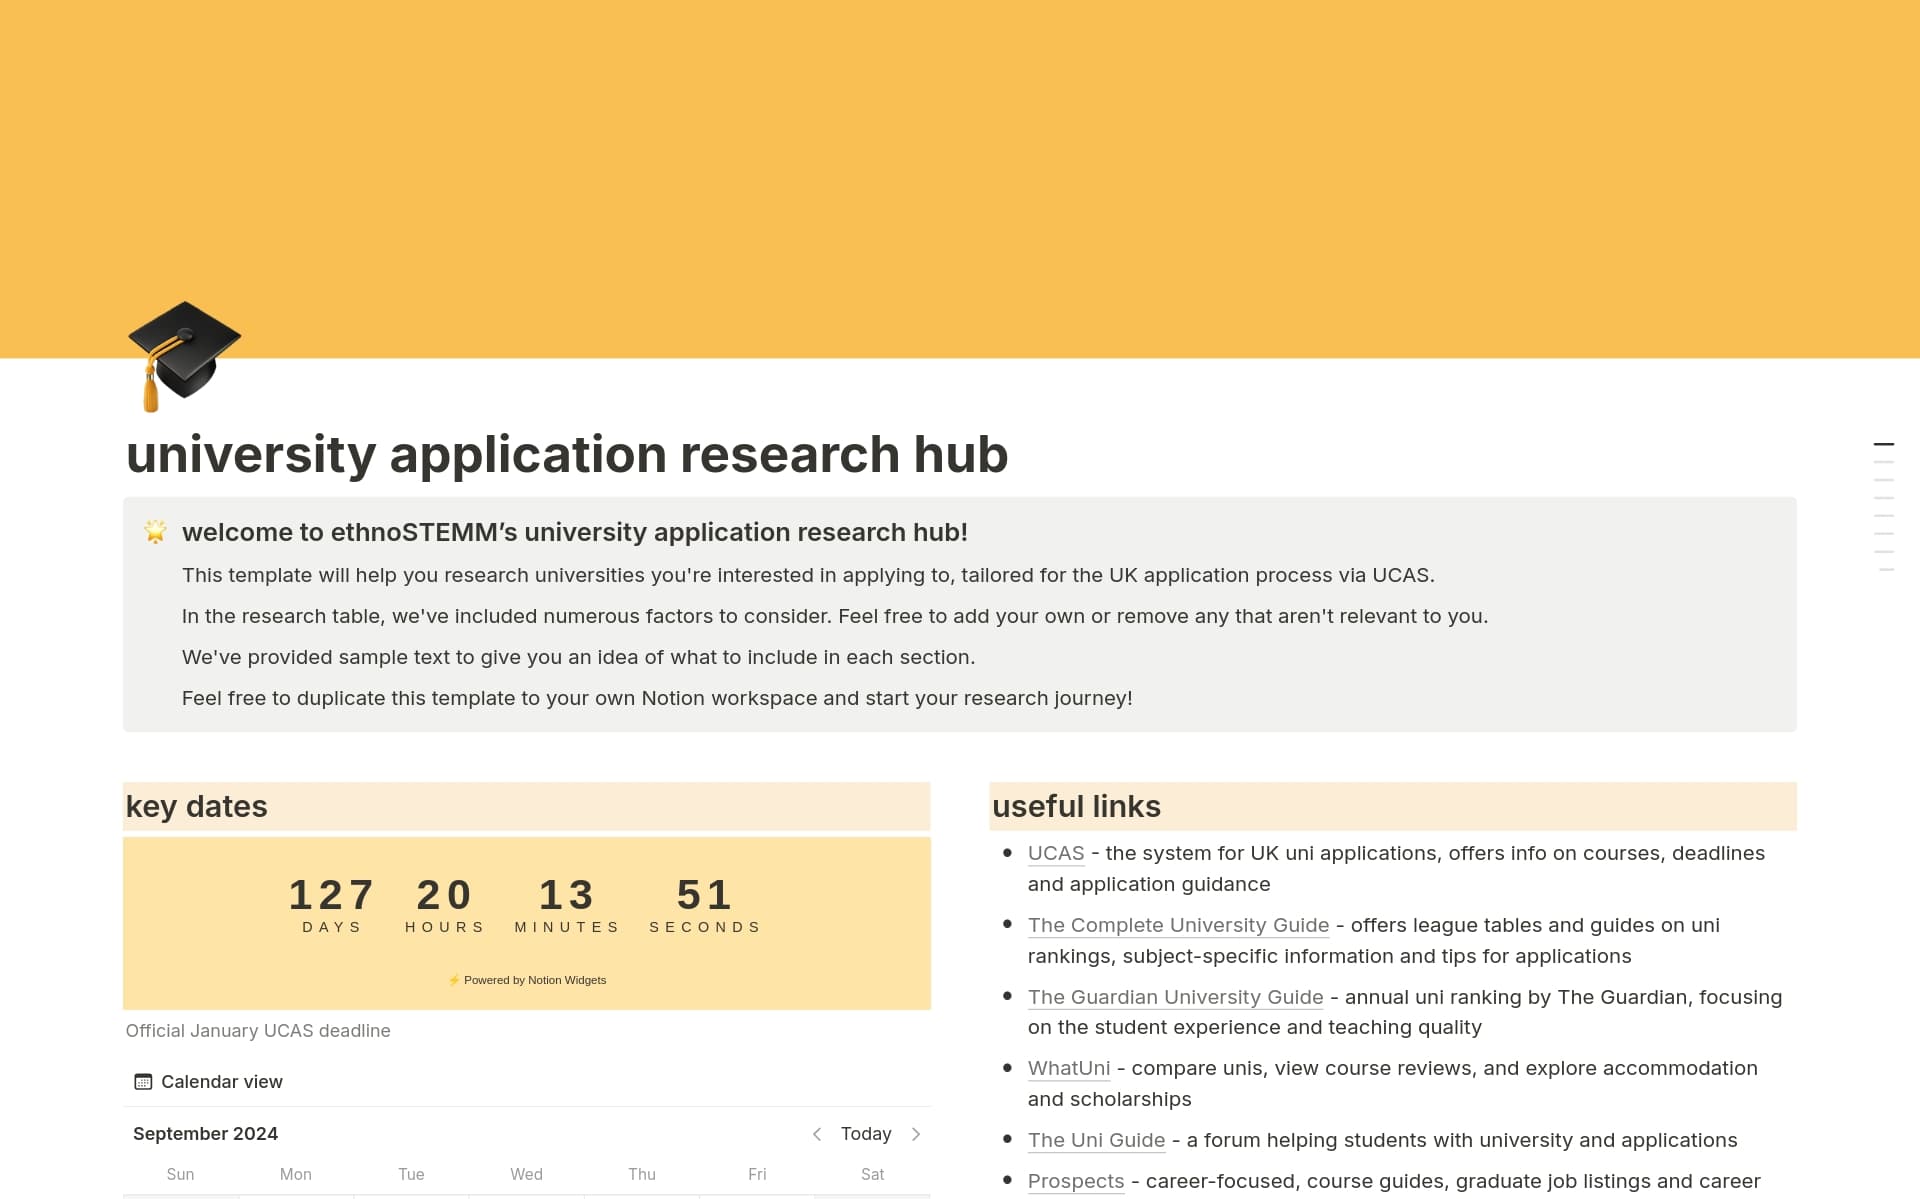Click the page cover yellow banner area
This screenshot has width=1920, height=1199.
(960, 170)
